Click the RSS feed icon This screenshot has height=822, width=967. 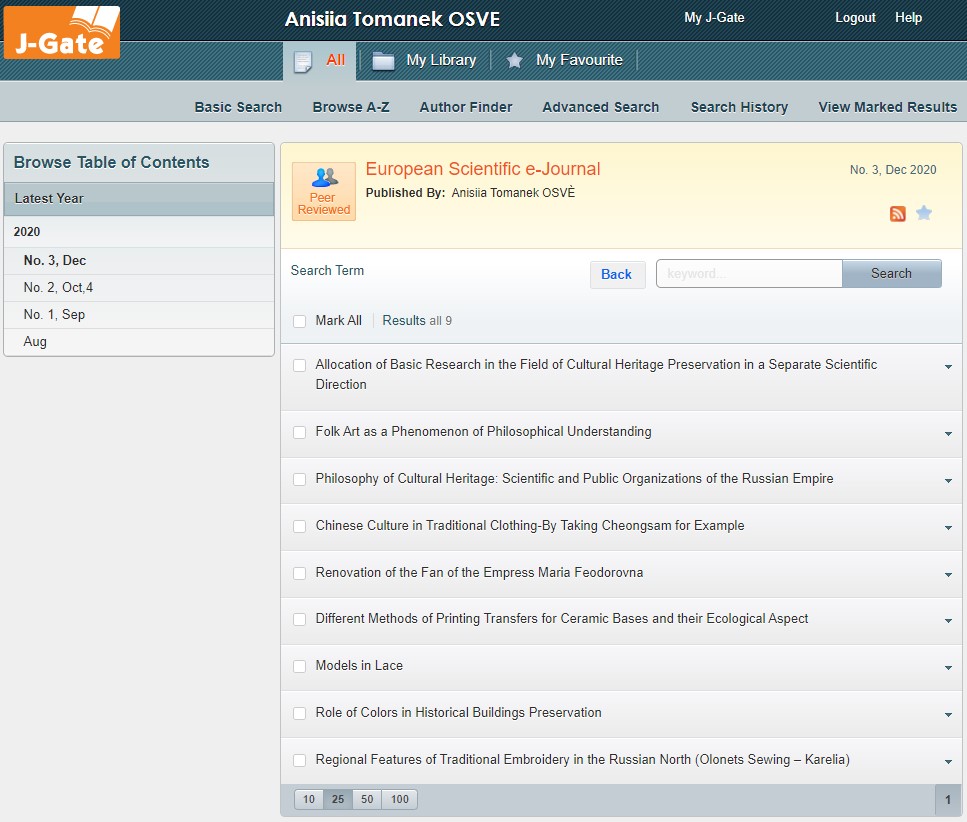point(897,213)
